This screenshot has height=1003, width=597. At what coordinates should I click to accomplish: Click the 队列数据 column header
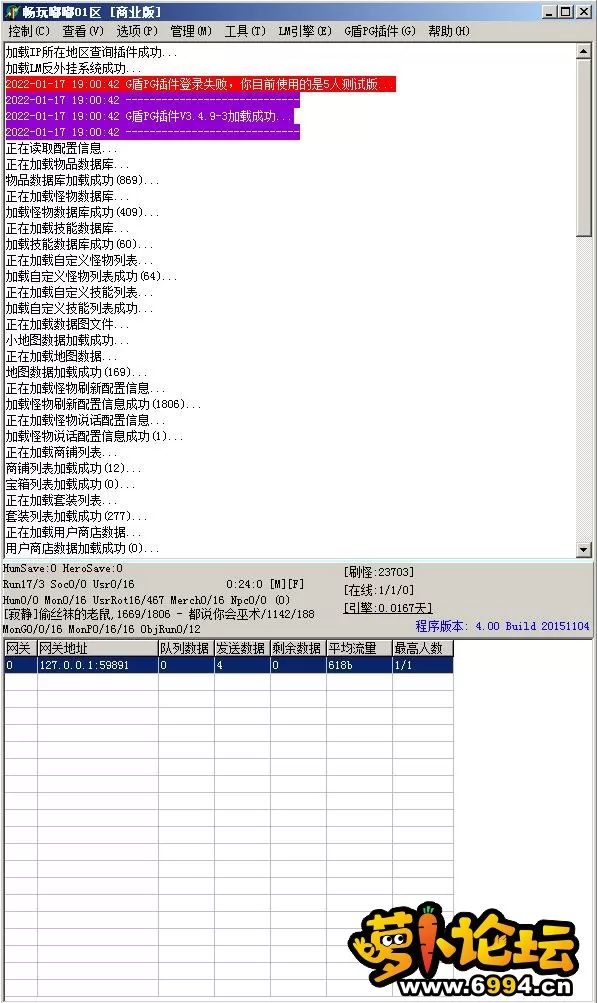186,648
